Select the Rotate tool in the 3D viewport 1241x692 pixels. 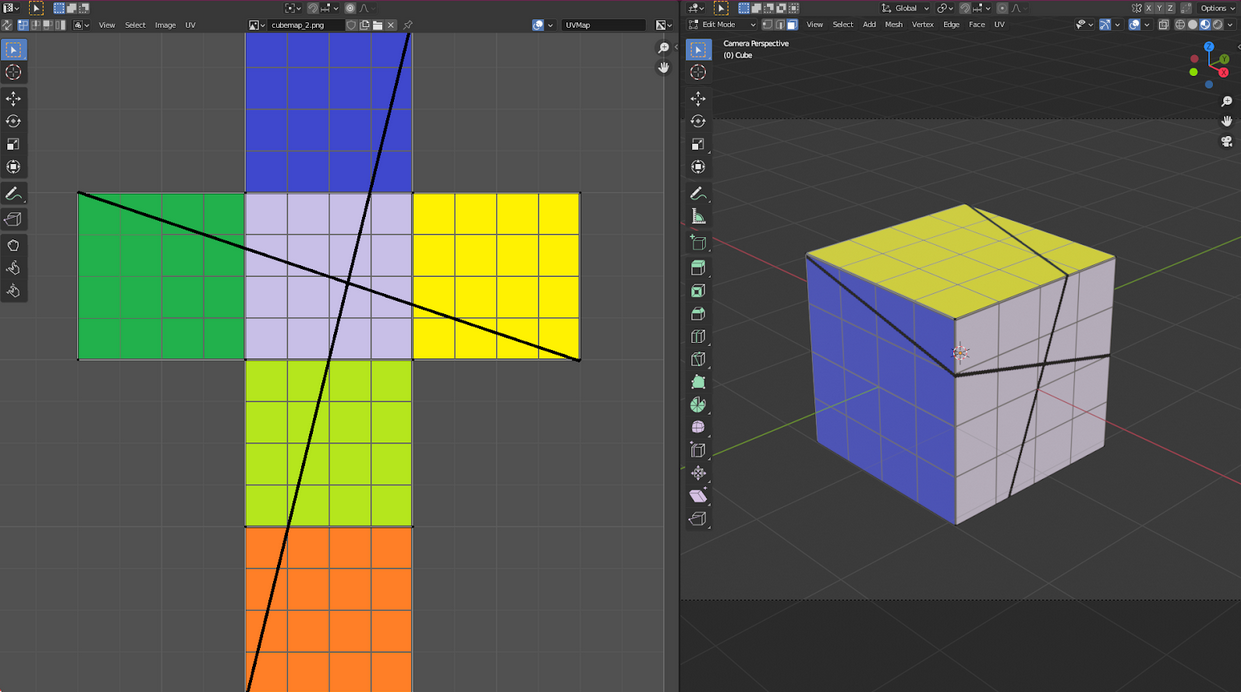coord(698,120)
